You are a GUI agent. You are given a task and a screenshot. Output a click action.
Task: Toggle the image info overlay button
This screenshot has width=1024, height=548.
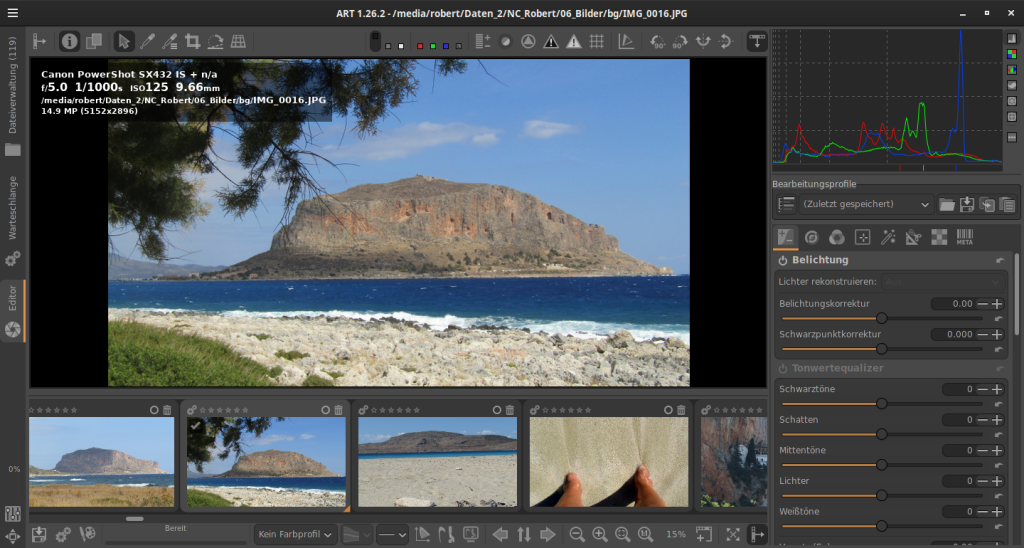69,41
